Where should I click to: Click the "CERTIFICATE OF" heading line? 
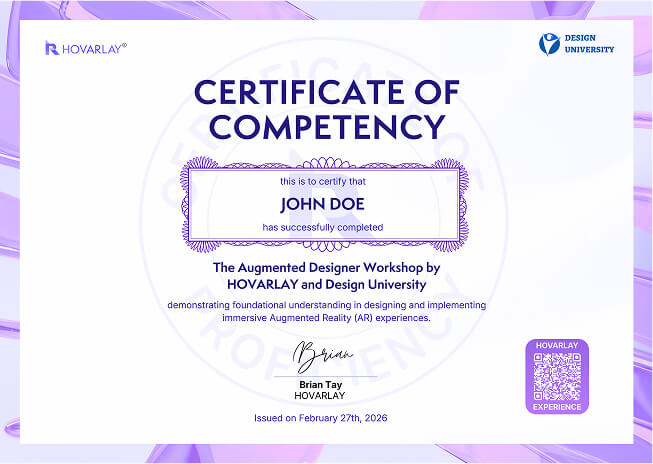point(326,93)
